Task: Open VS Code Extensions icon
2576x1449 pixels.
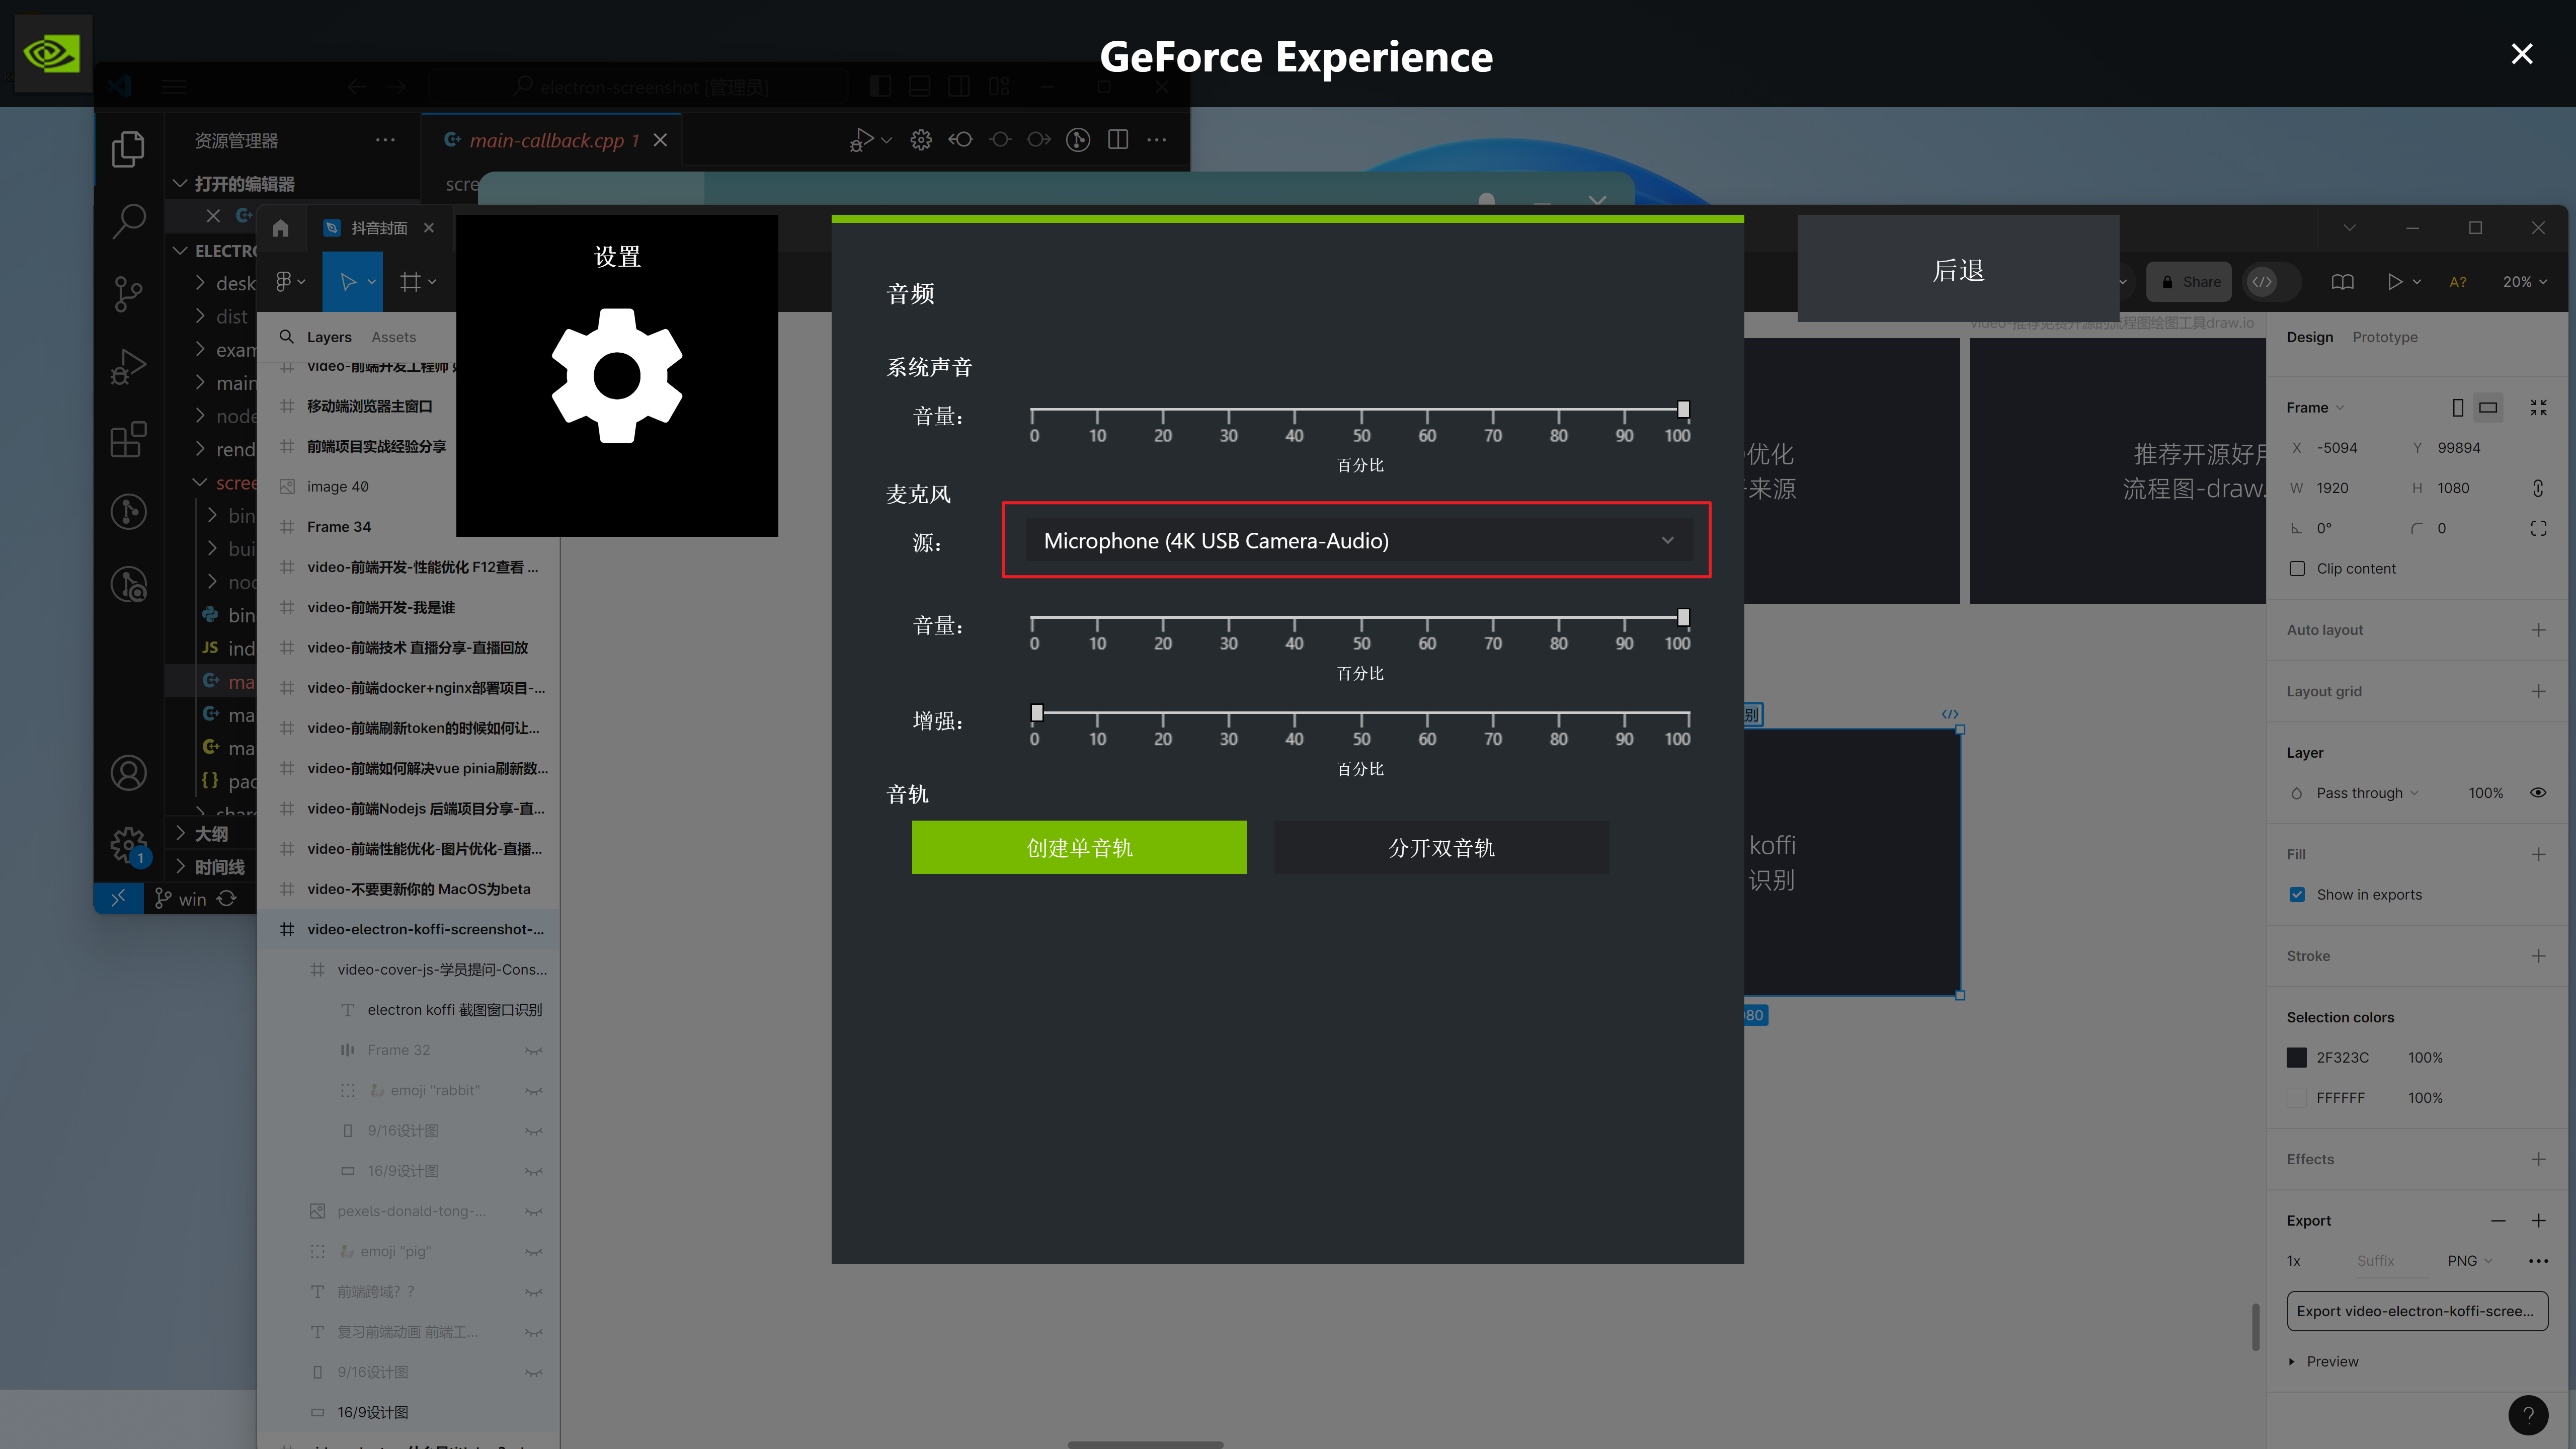Action: [128, 439]
